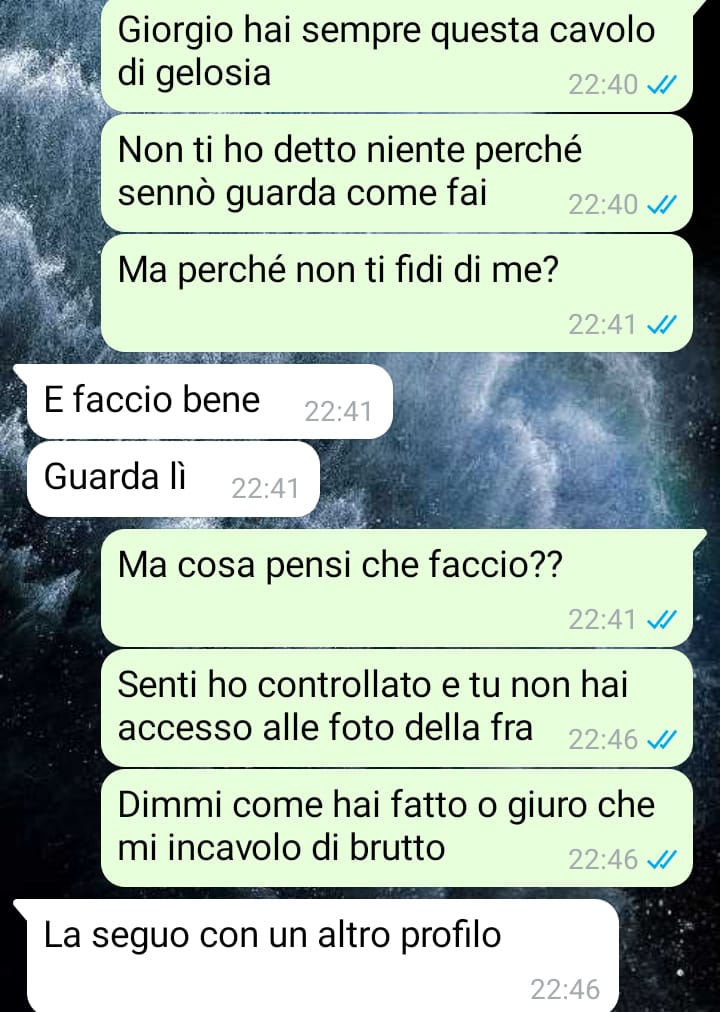This screenshot has width=720, height=1012.
Task: Click the read ticks beside 'foto della fra'
Action: coord(661,740)
